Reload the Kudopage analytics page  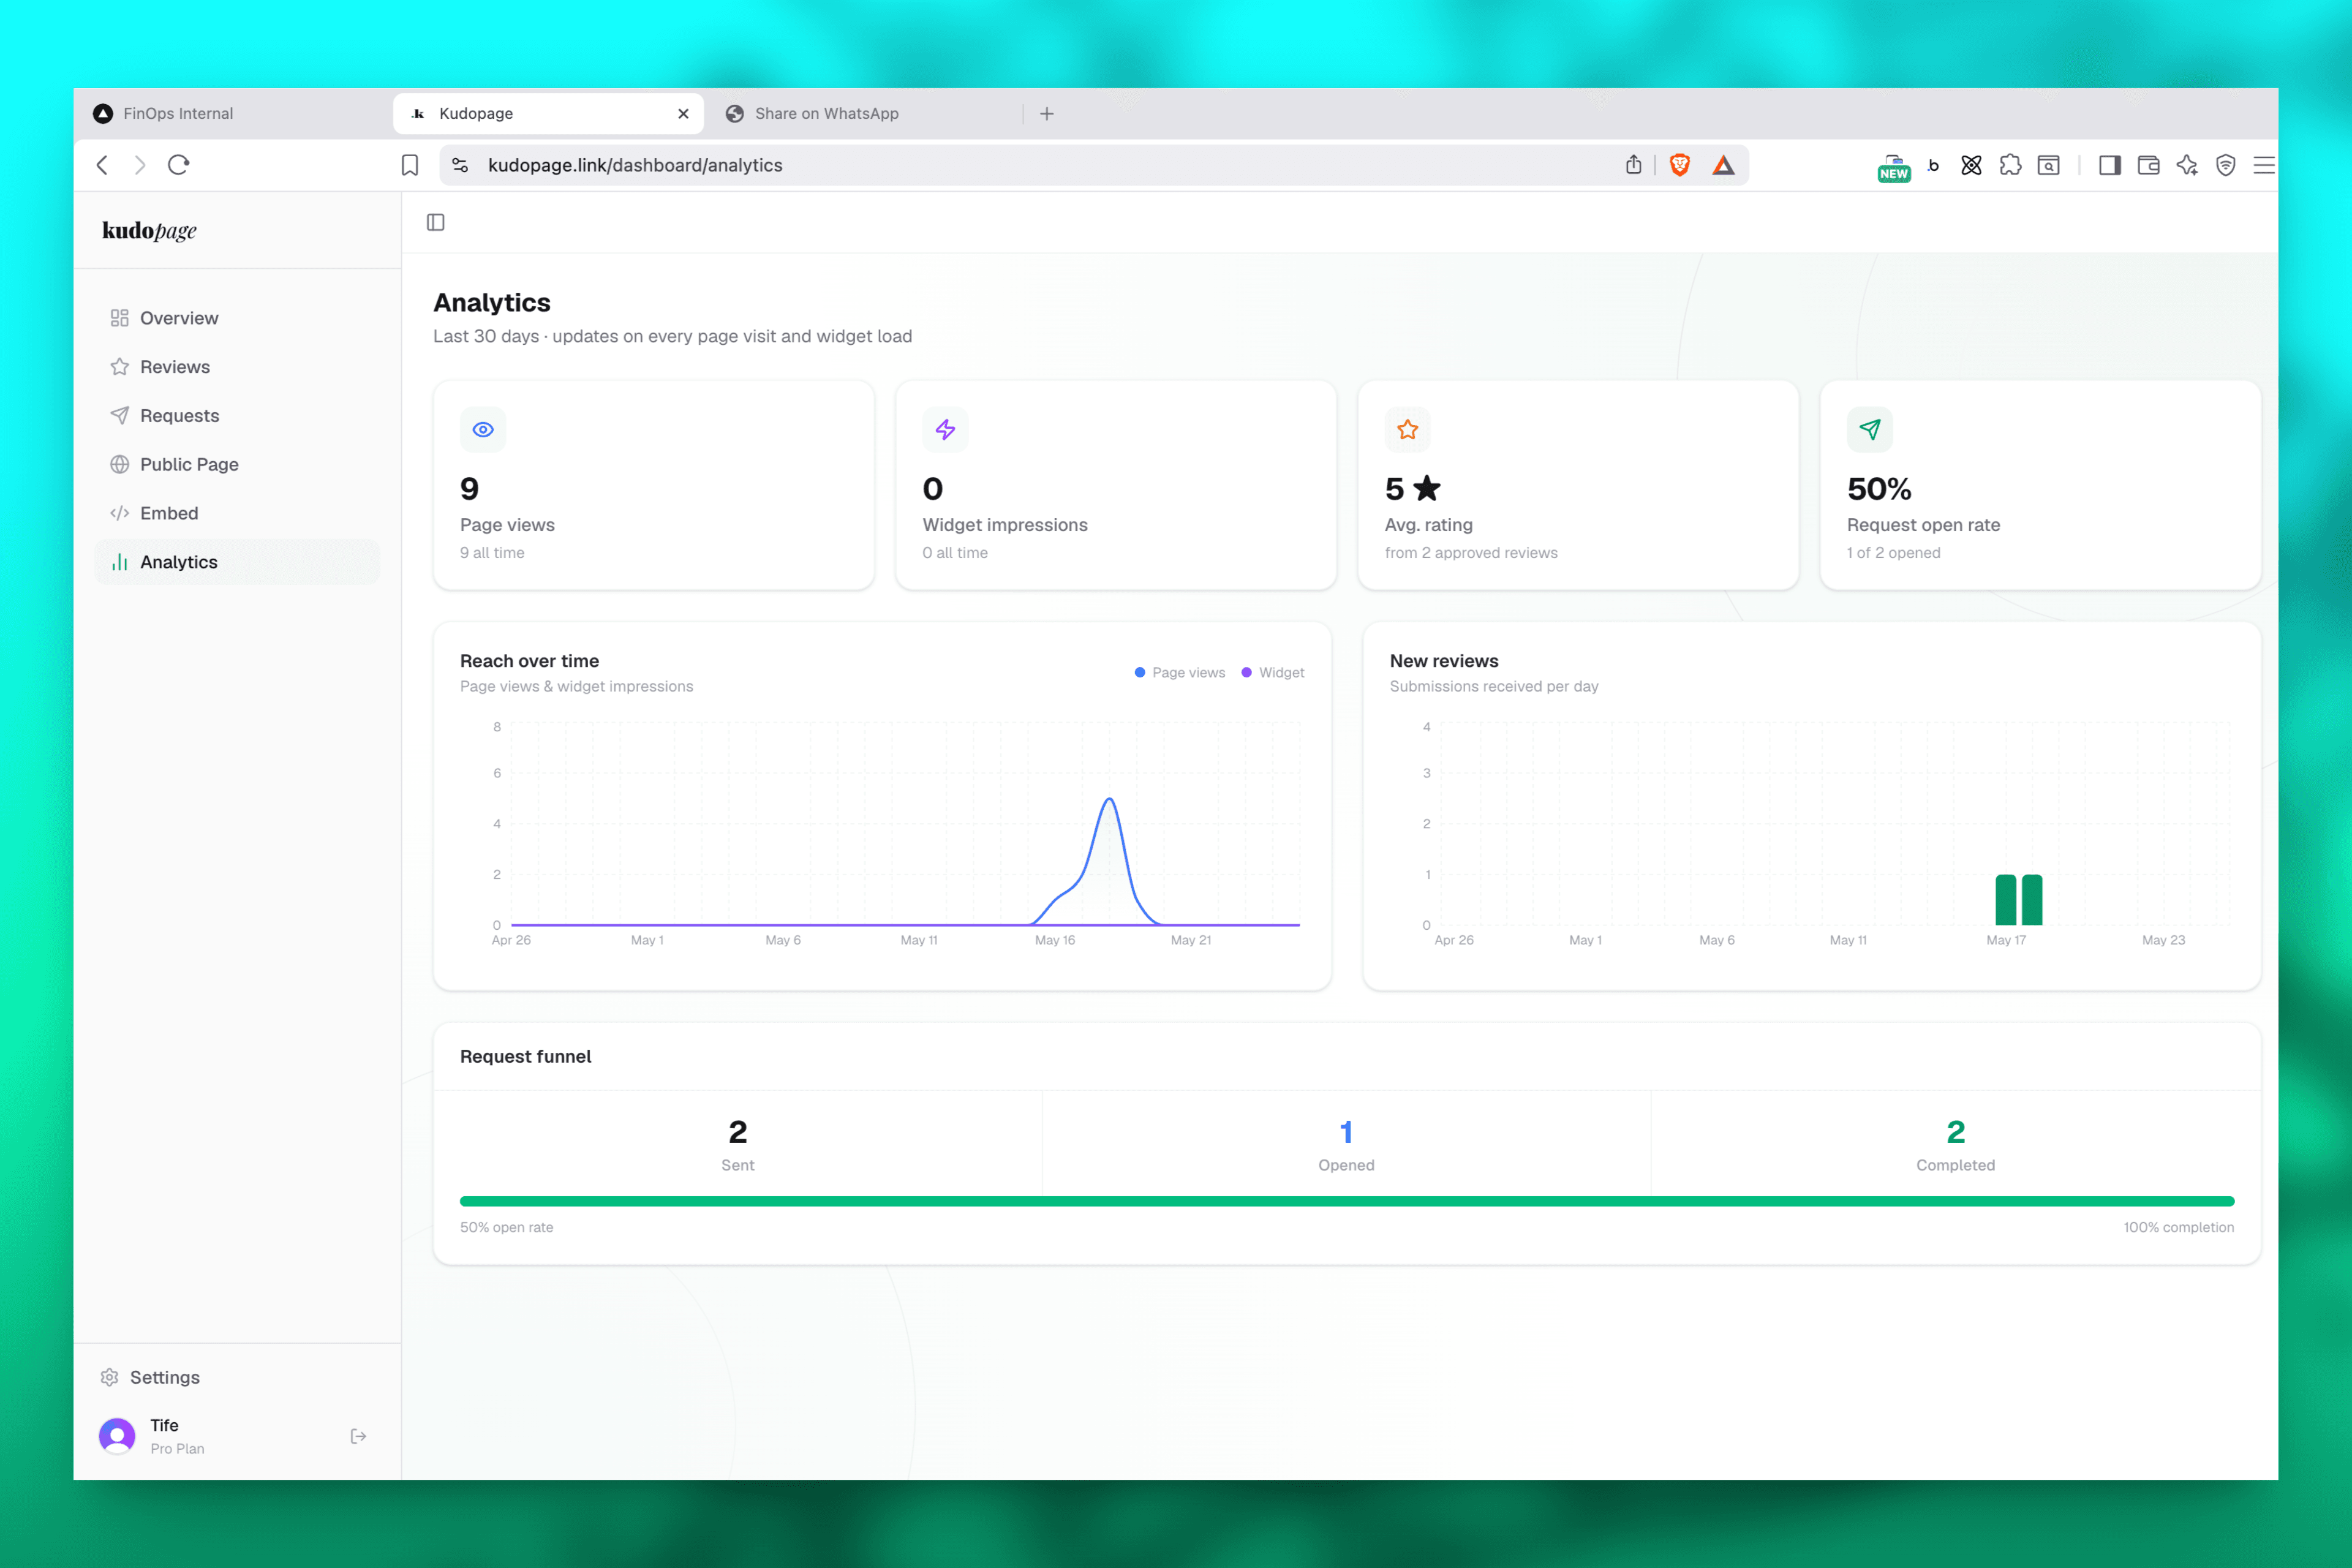(x=179, y=165)
